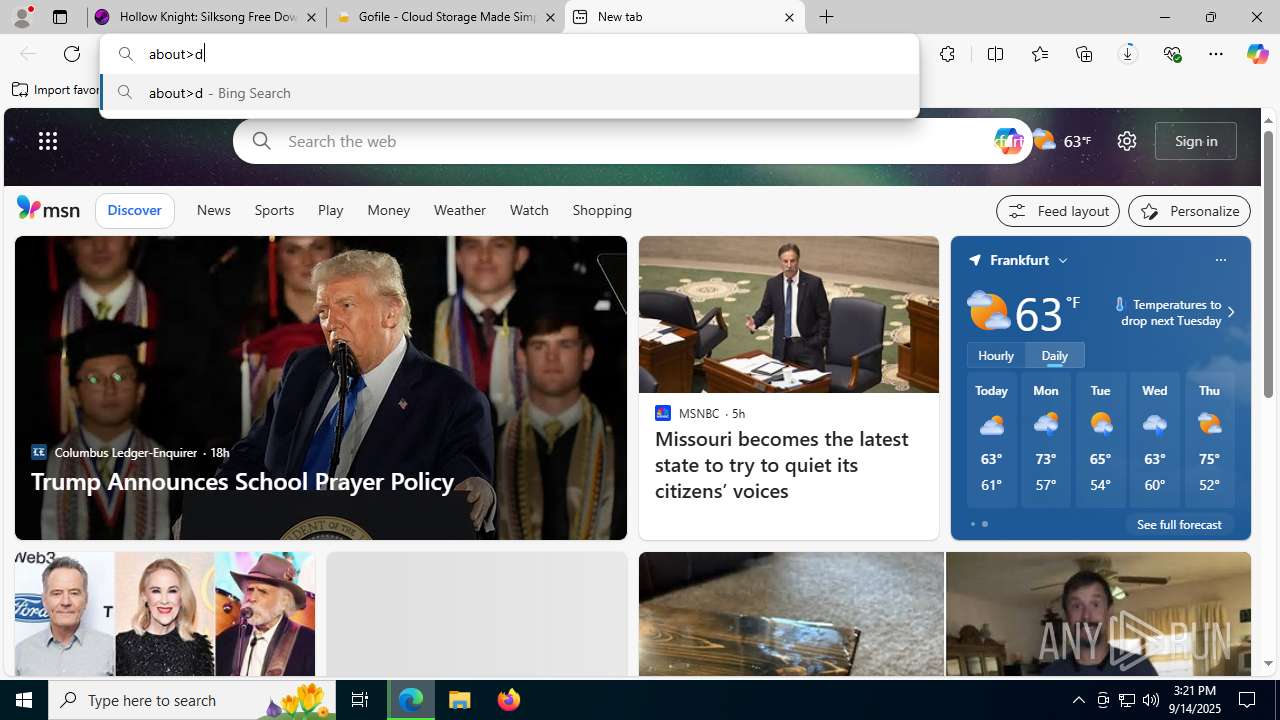This screenshot has width=1280, height=720.
Task: Open the Extensions puzzle icon
Action: pyautogui.click(x=947, y=54)
